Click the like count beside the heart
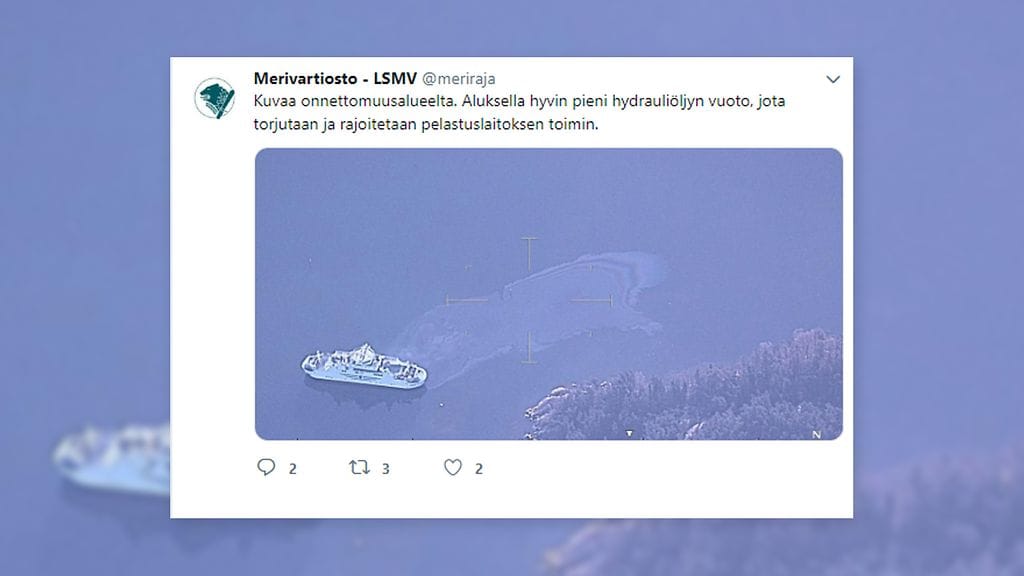Screen dimensions: 1024x576 pos(479,469)
